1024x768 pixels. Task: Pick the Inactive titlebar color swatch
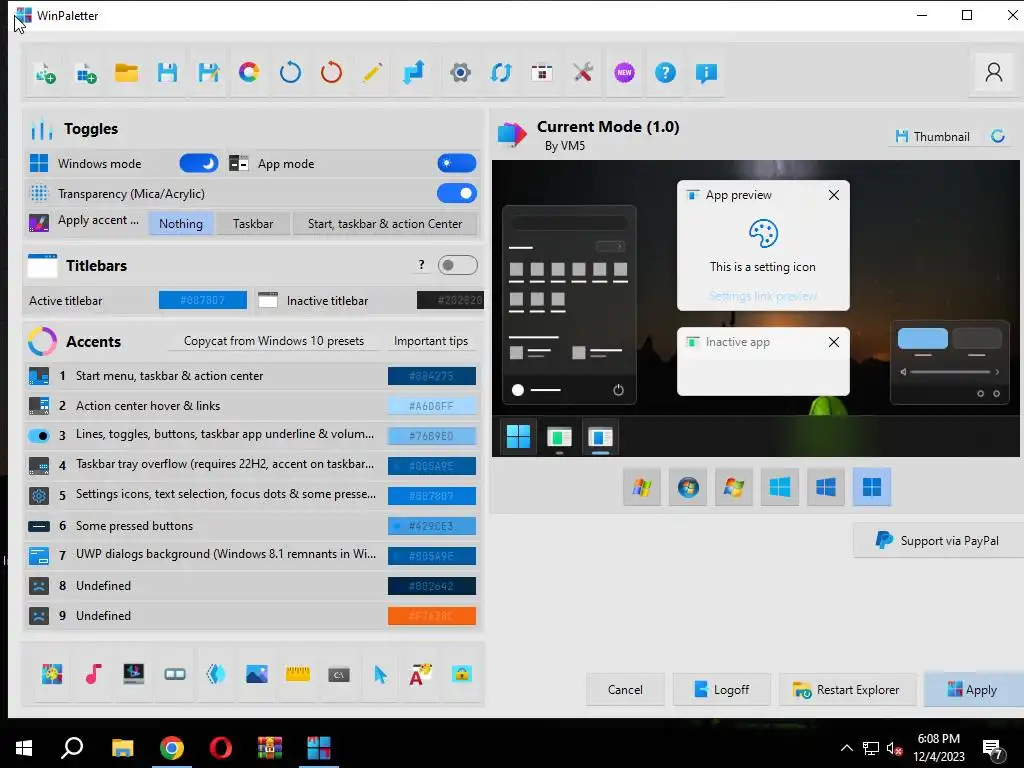pyautogui.click(x=450, y=300)
